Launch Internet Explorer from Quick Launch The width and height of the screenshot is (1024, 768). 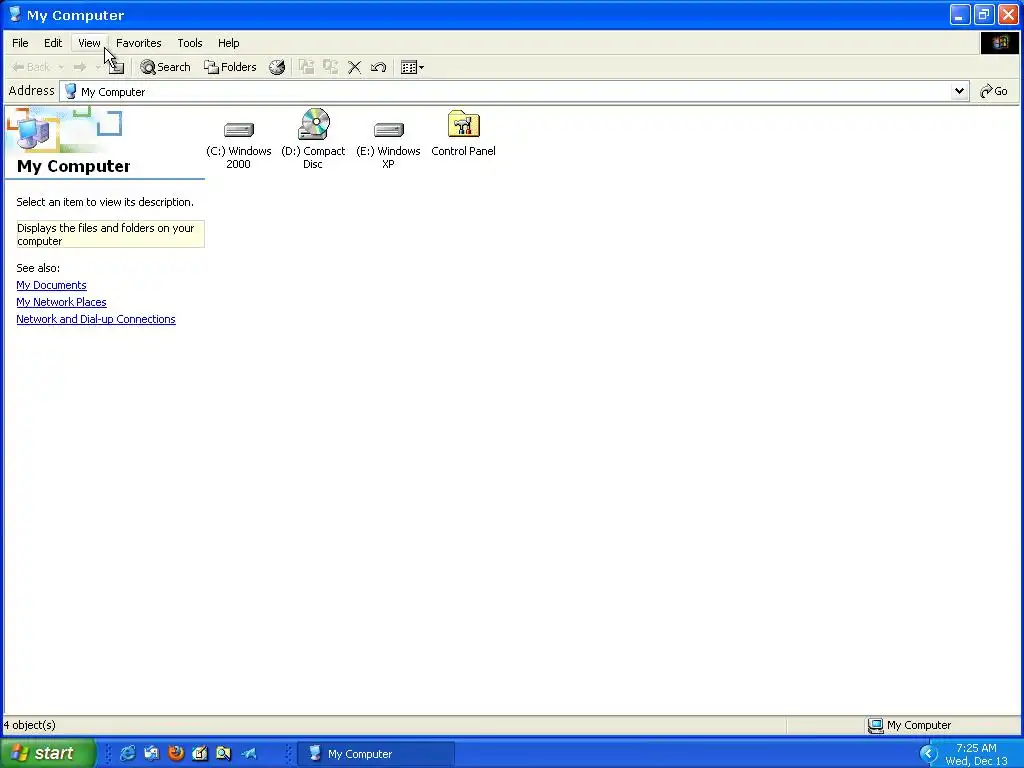tap(128, 754)
